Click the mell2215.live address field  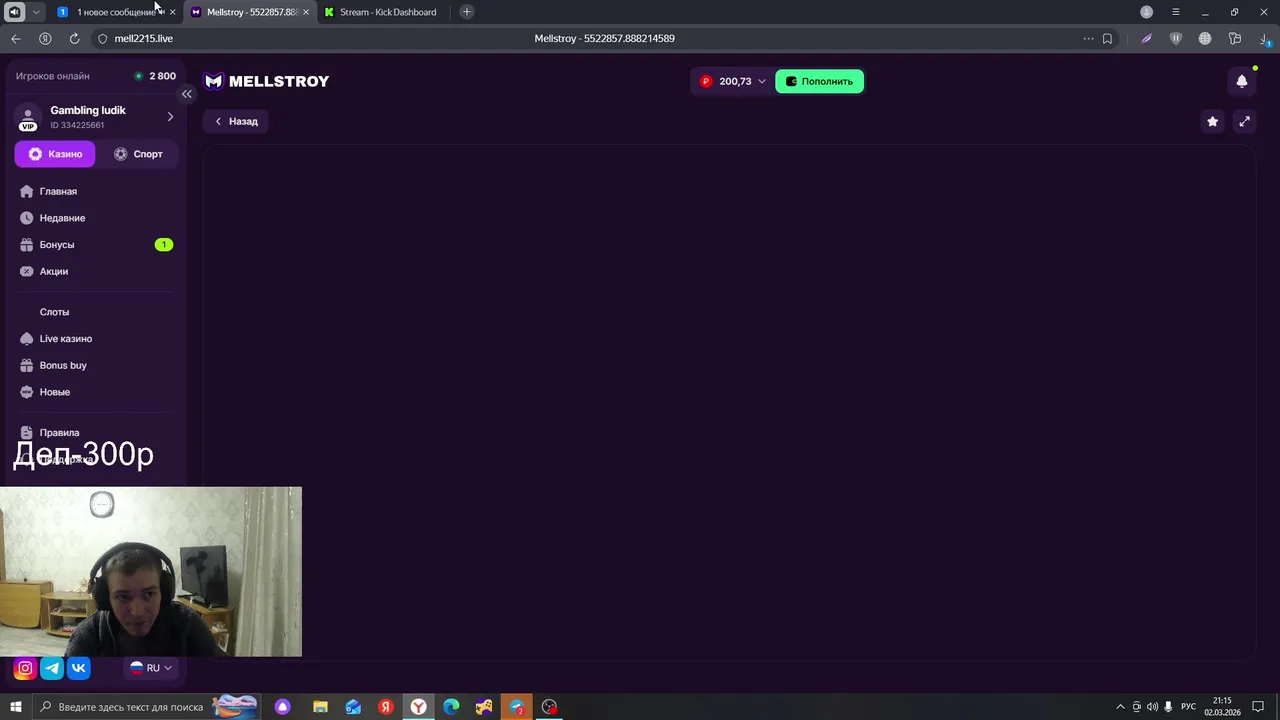[143, 38]
